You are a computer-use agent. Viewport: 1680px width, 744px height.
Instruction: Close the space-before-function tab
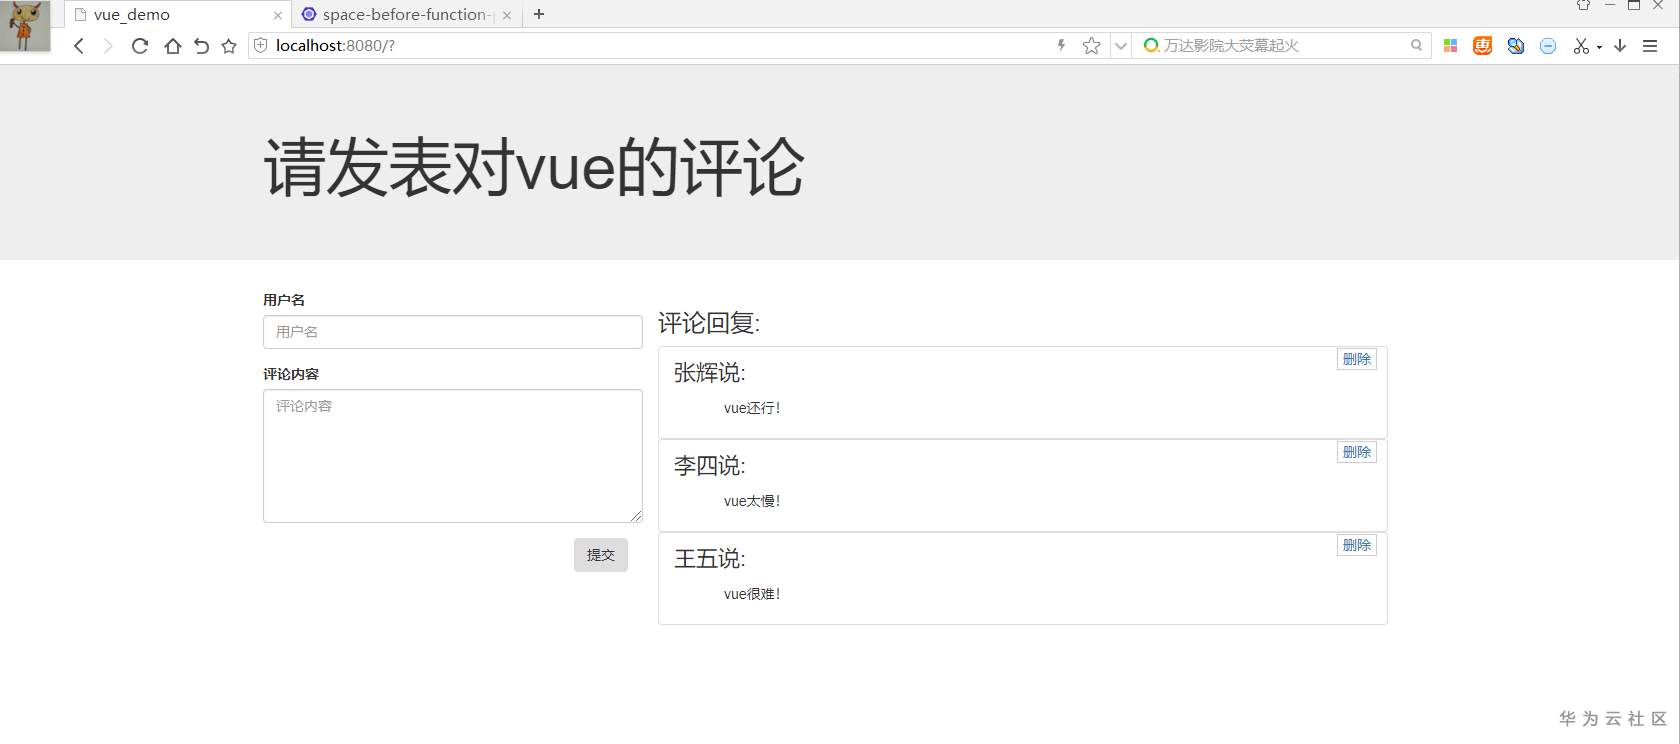point(507,15)
